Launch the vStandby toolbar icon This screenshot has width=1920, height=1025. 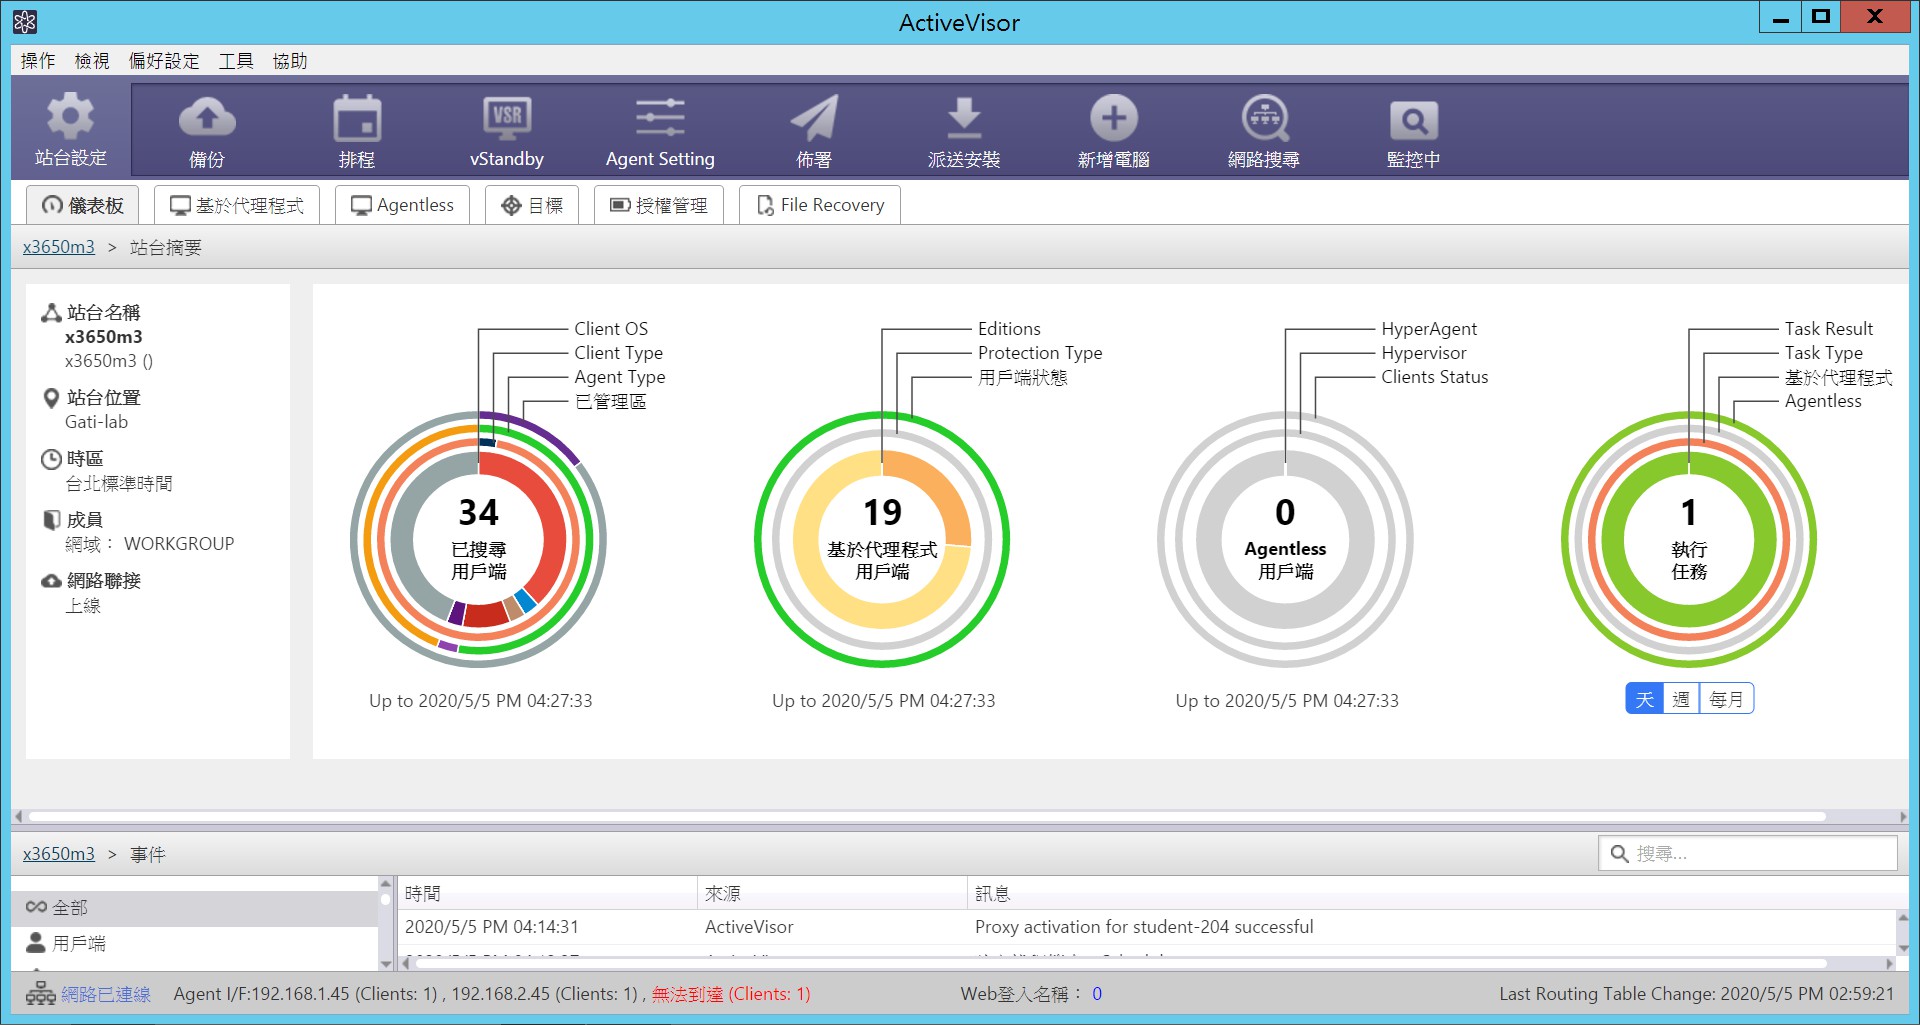[x=507, y=118]
